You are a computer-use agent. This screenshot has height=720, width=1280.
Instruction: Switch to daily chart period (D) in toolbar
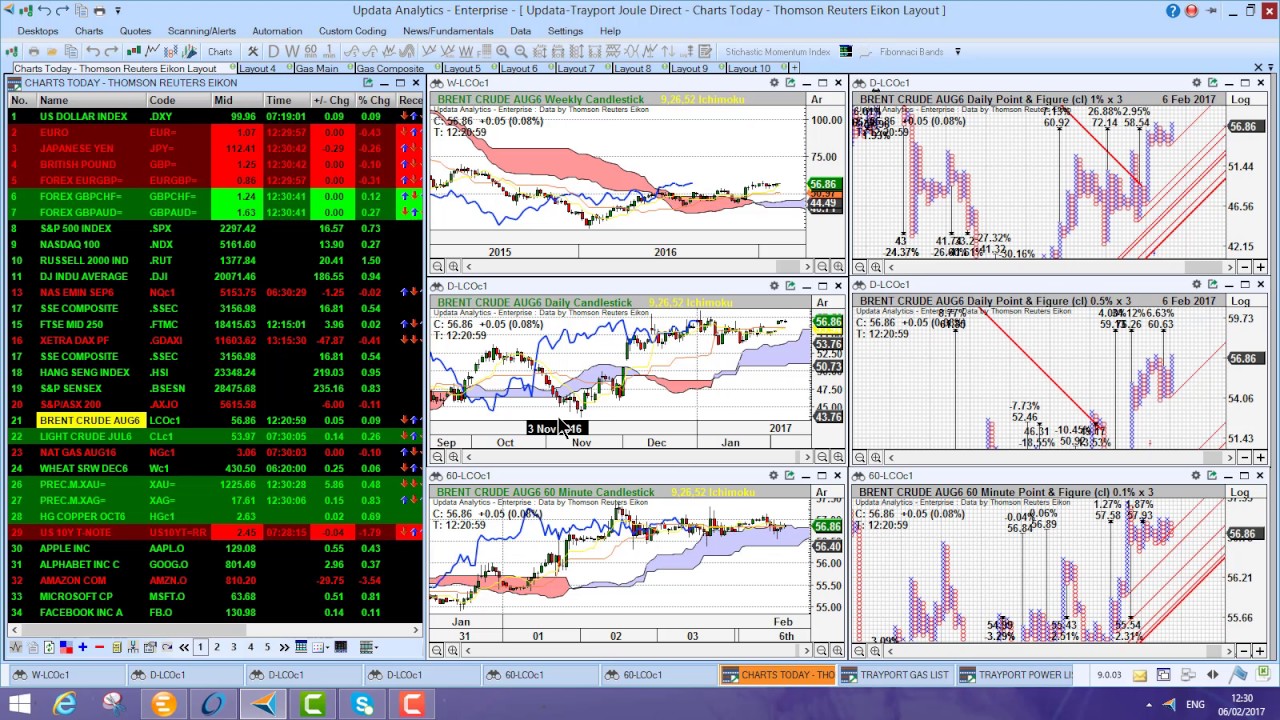pos(273,51)
